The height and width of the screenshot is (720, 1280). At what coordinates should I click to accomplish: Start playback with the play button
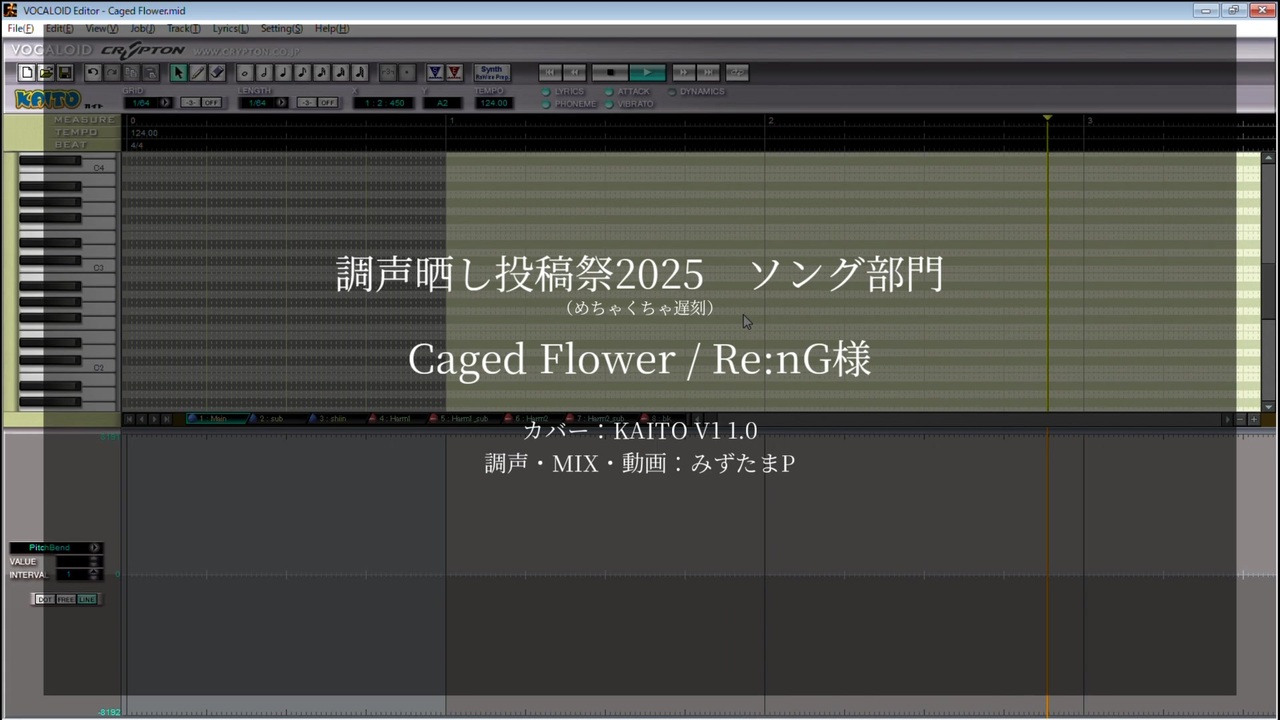[x=648, y=72]
